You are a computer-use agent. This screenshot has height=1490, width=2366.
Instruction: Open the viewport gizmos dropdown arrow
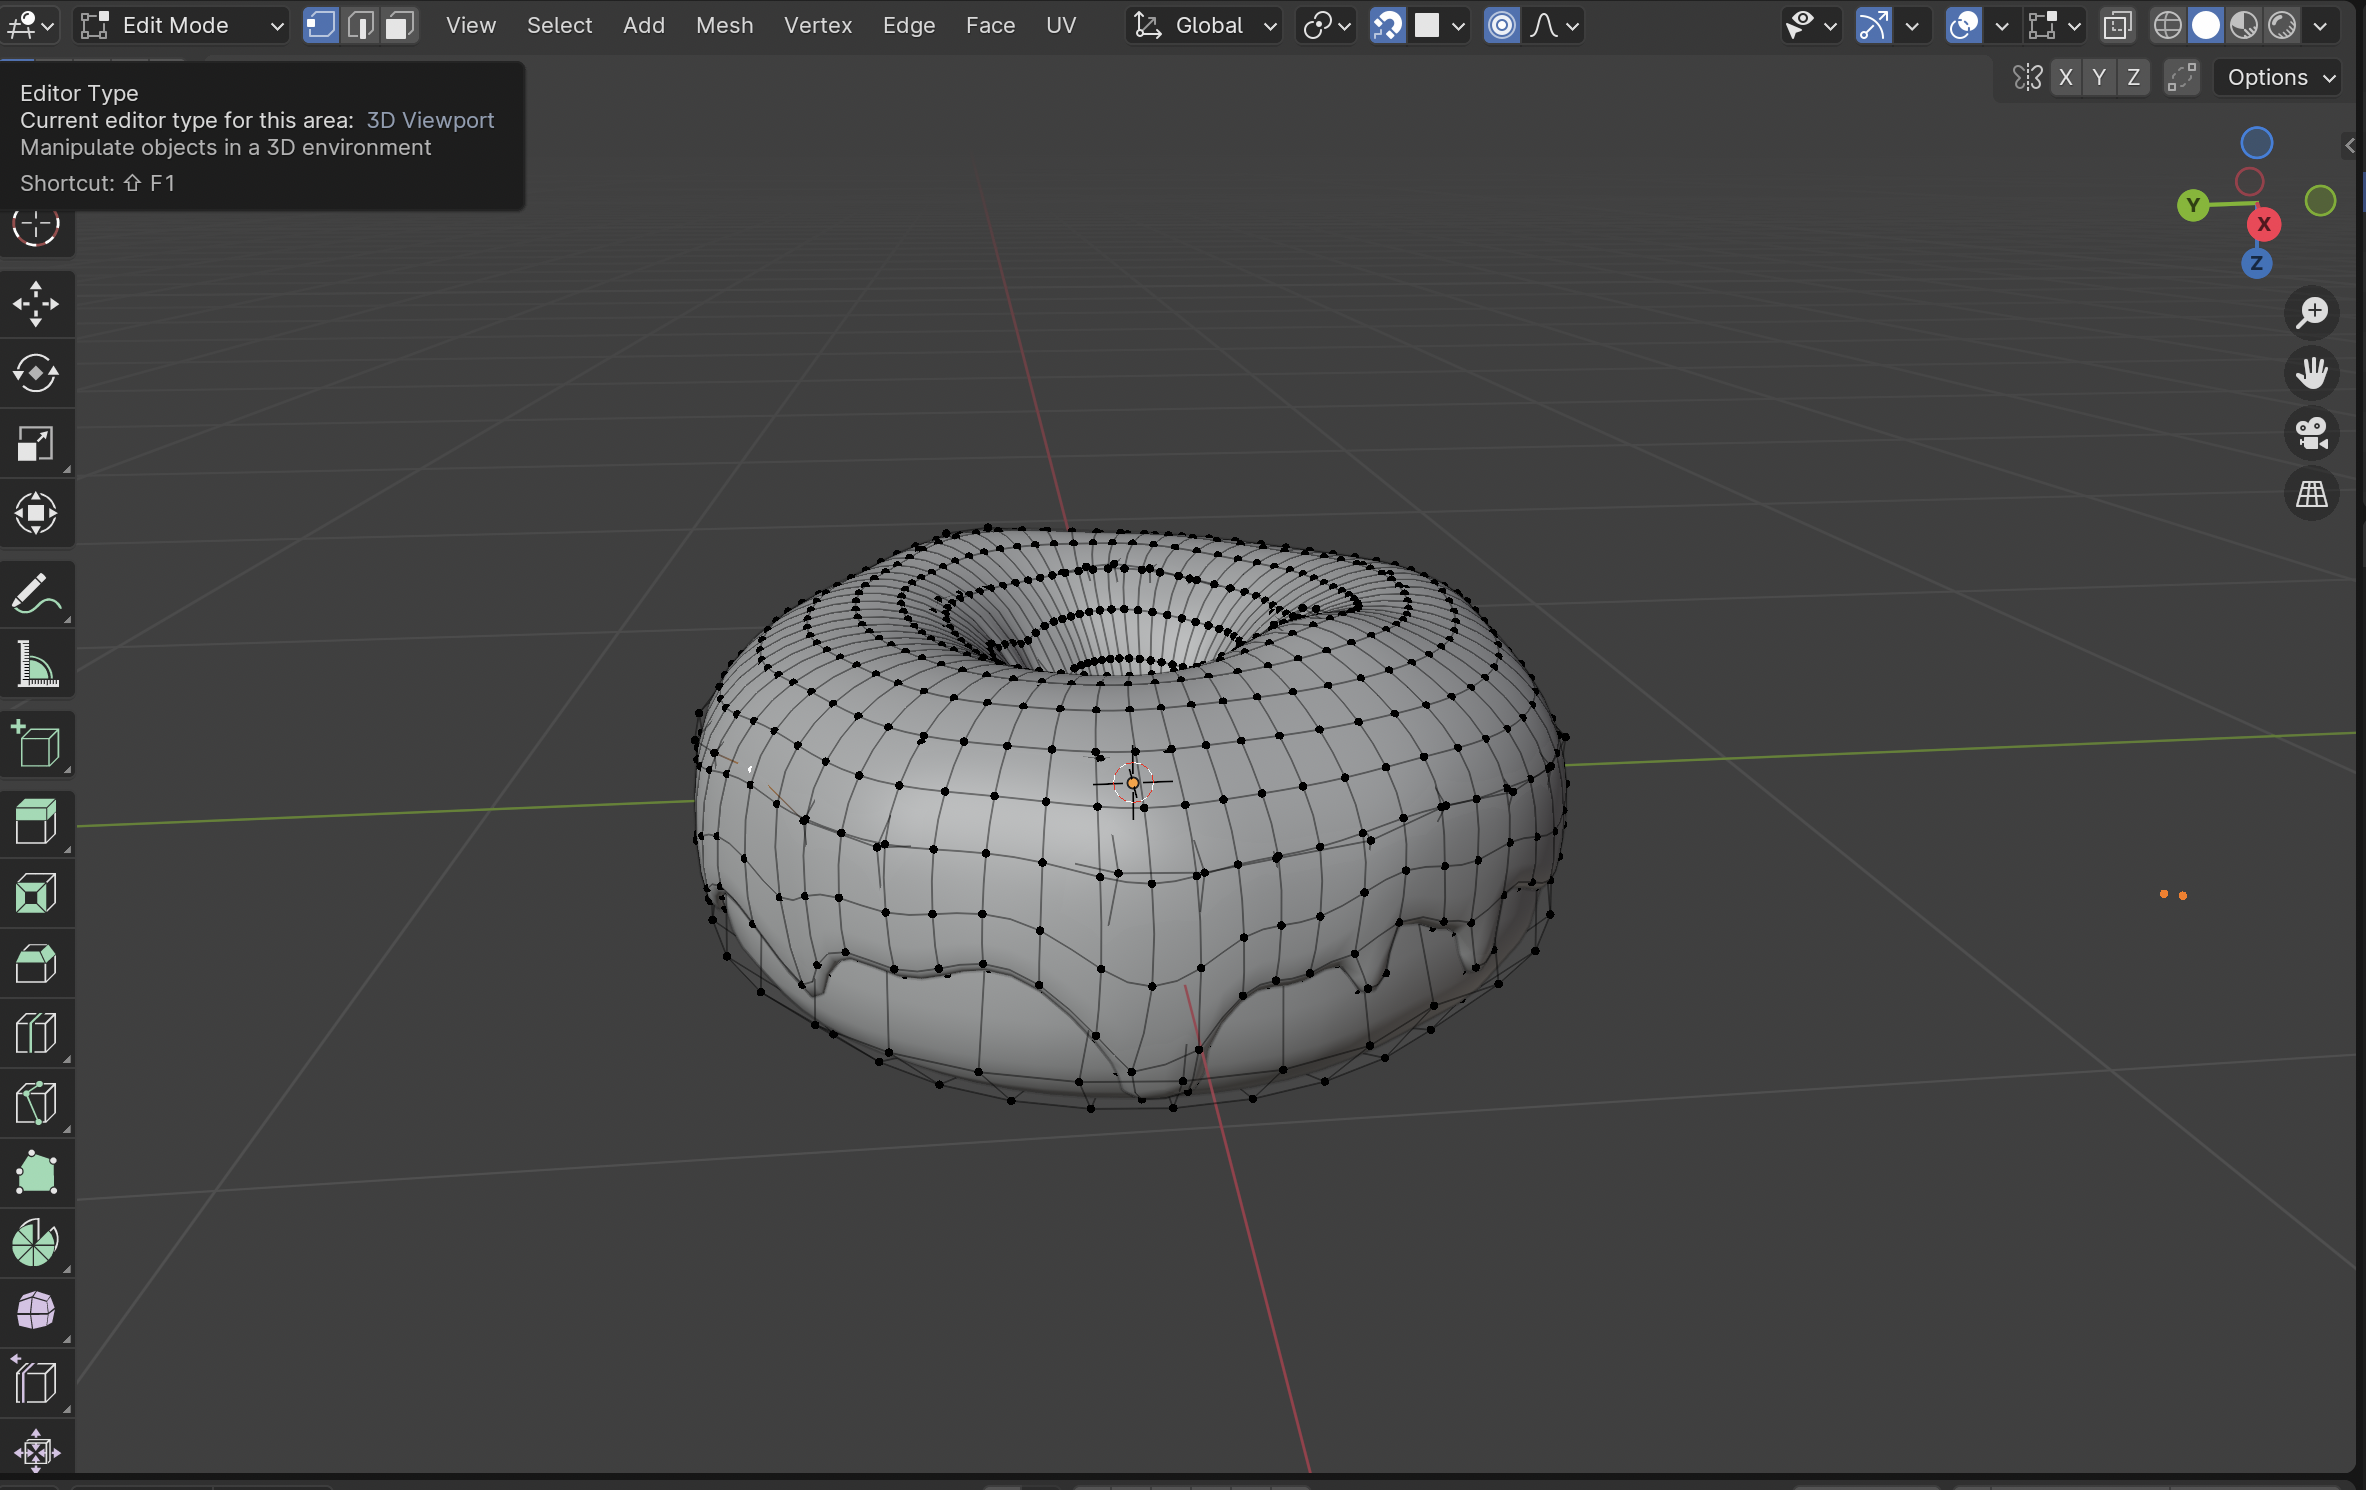click(x=1912, y=25)
